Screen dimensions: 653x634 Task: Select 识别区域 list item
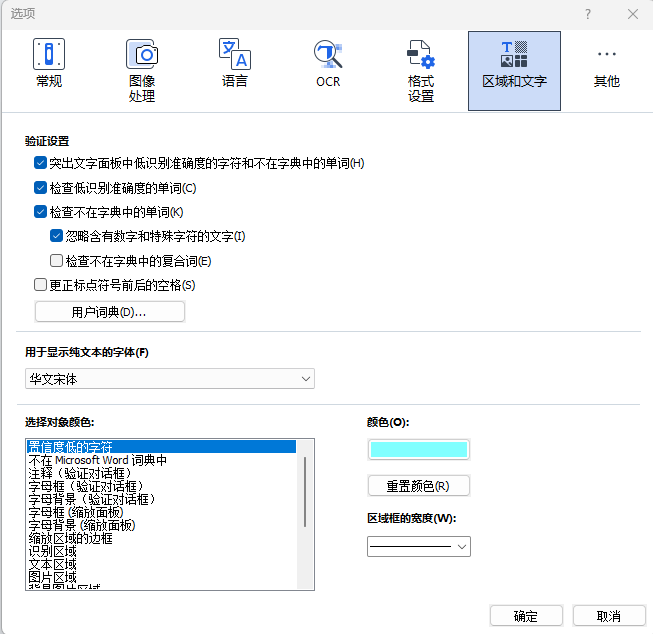click(162, 552)
